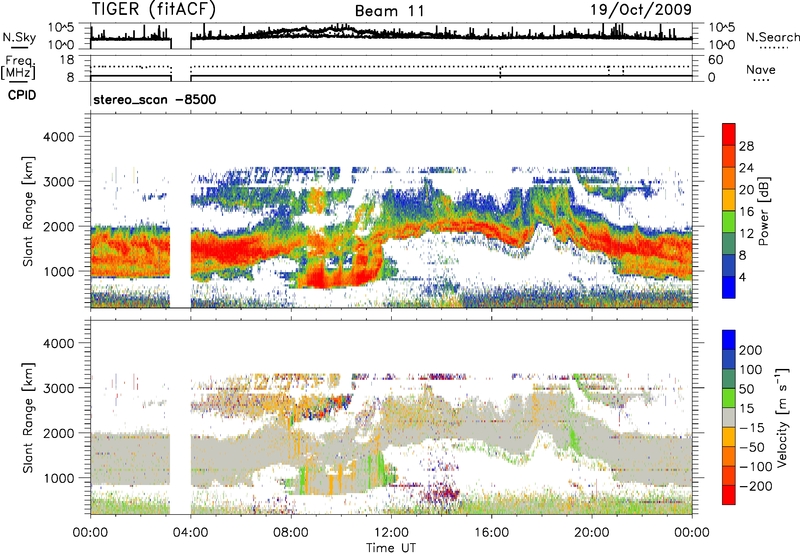The image size is (800, 554).
Task: Click the '12:00' time axis label
Action: (391, 533)
